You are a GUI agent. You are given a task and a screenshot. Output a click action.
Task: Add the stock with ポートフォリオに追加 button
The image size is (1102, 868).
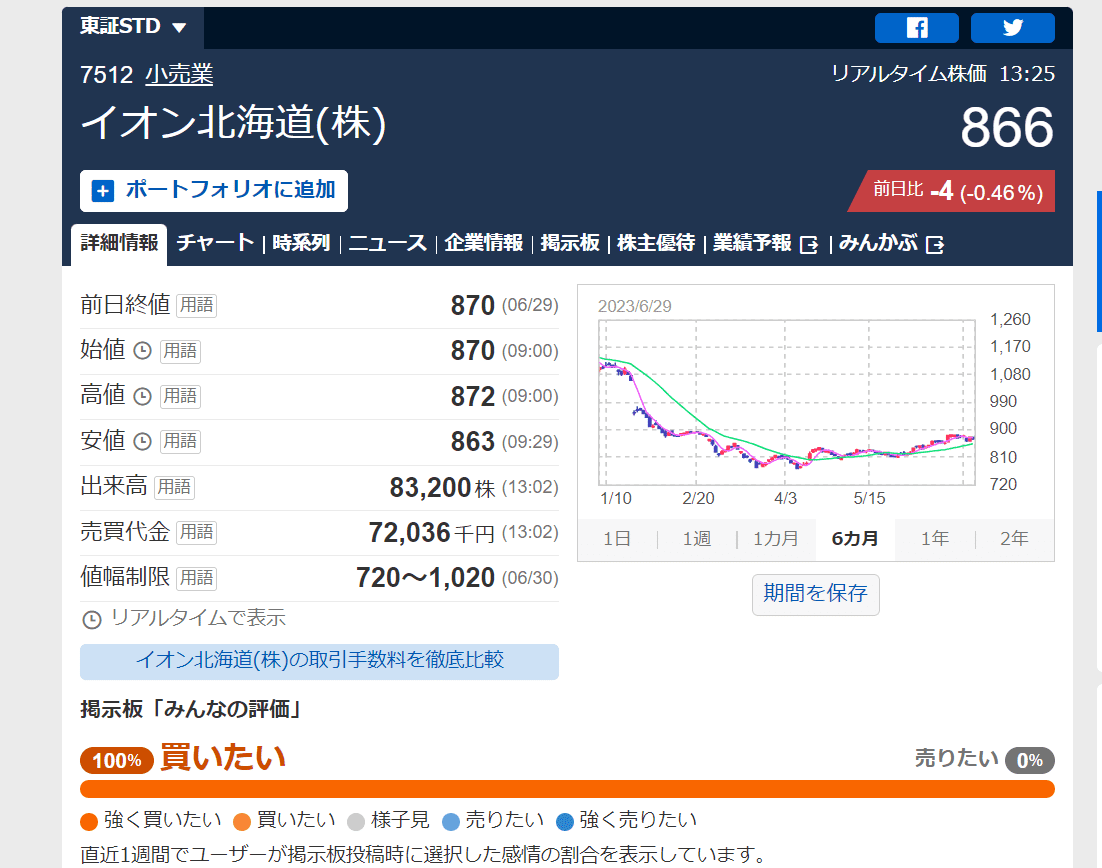click(214, 190)
